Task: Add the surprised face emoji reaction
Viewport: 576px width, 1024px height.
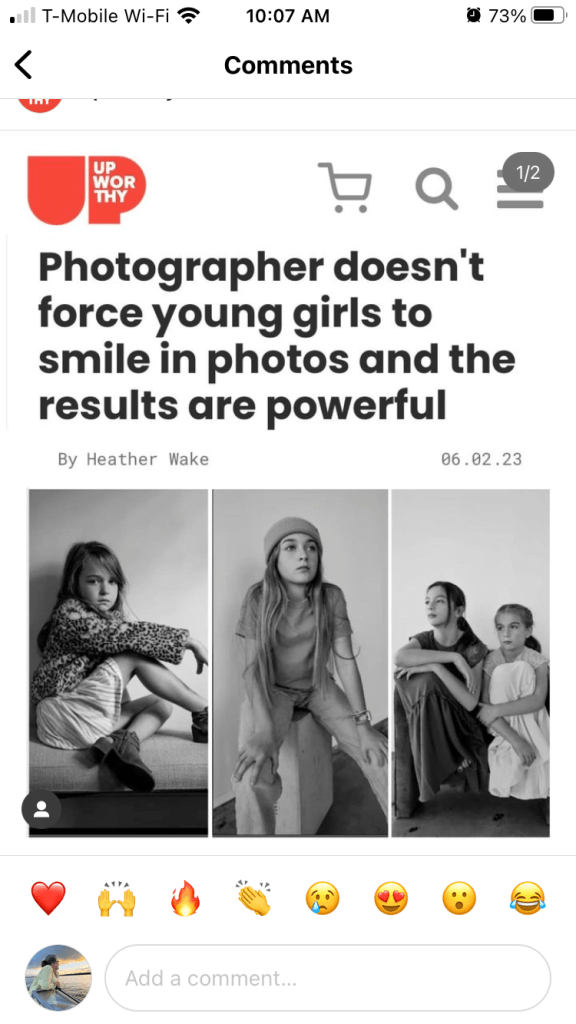Action: coord(459,899)
